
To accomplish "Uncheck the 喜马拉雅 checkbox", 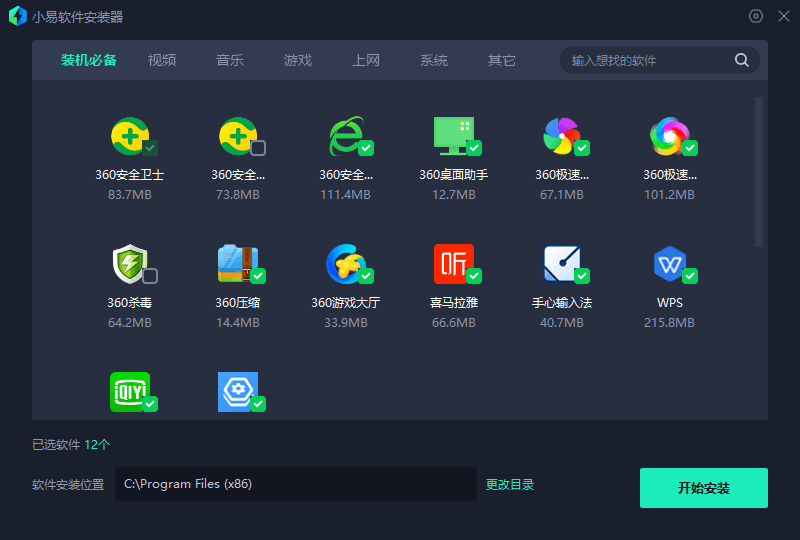I will pyautogui.click(x=474, y=276).
